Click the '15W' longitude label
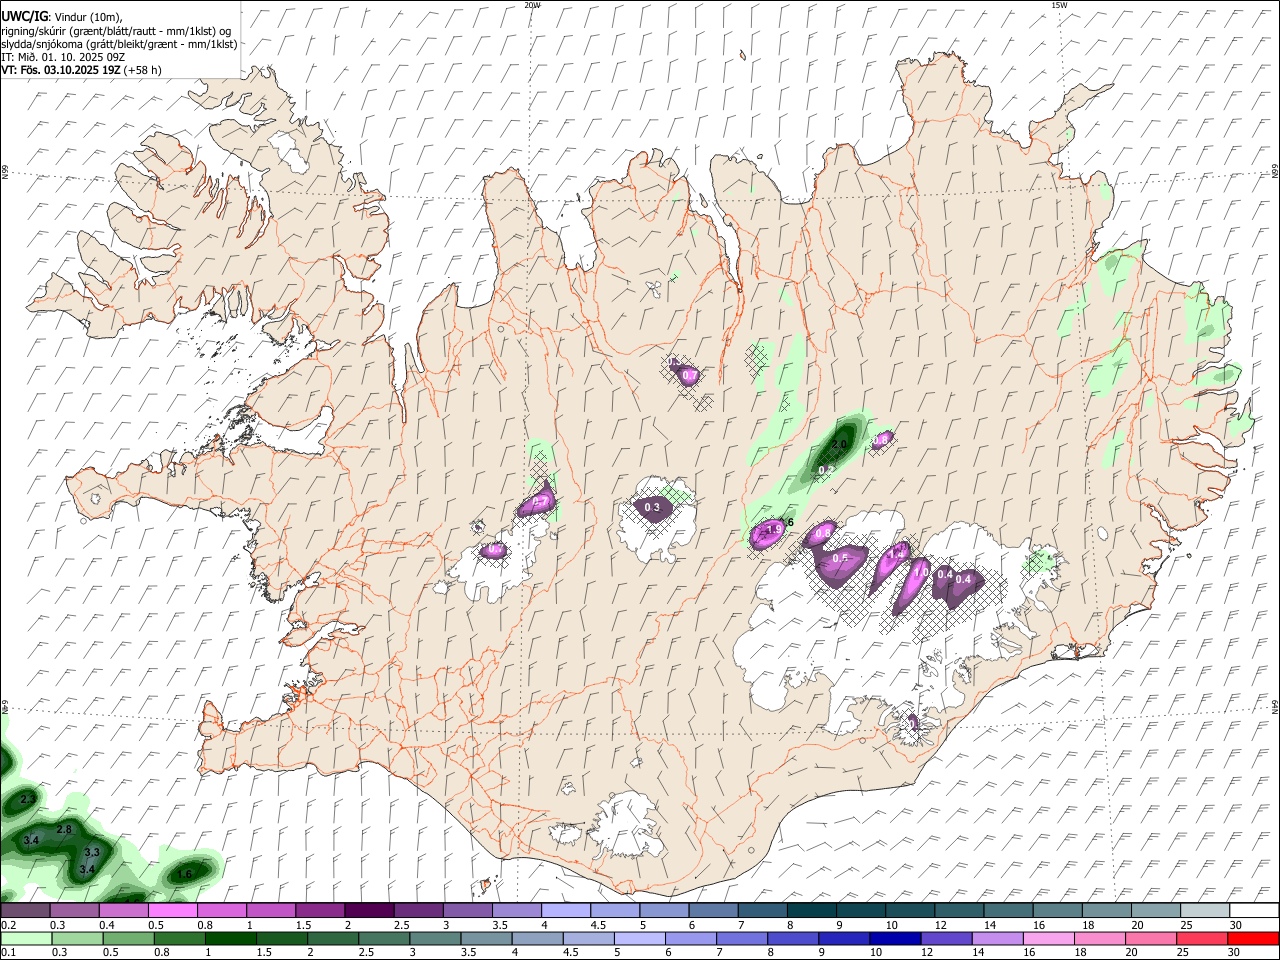1280x960 pixels. (x=1059, y=5)
